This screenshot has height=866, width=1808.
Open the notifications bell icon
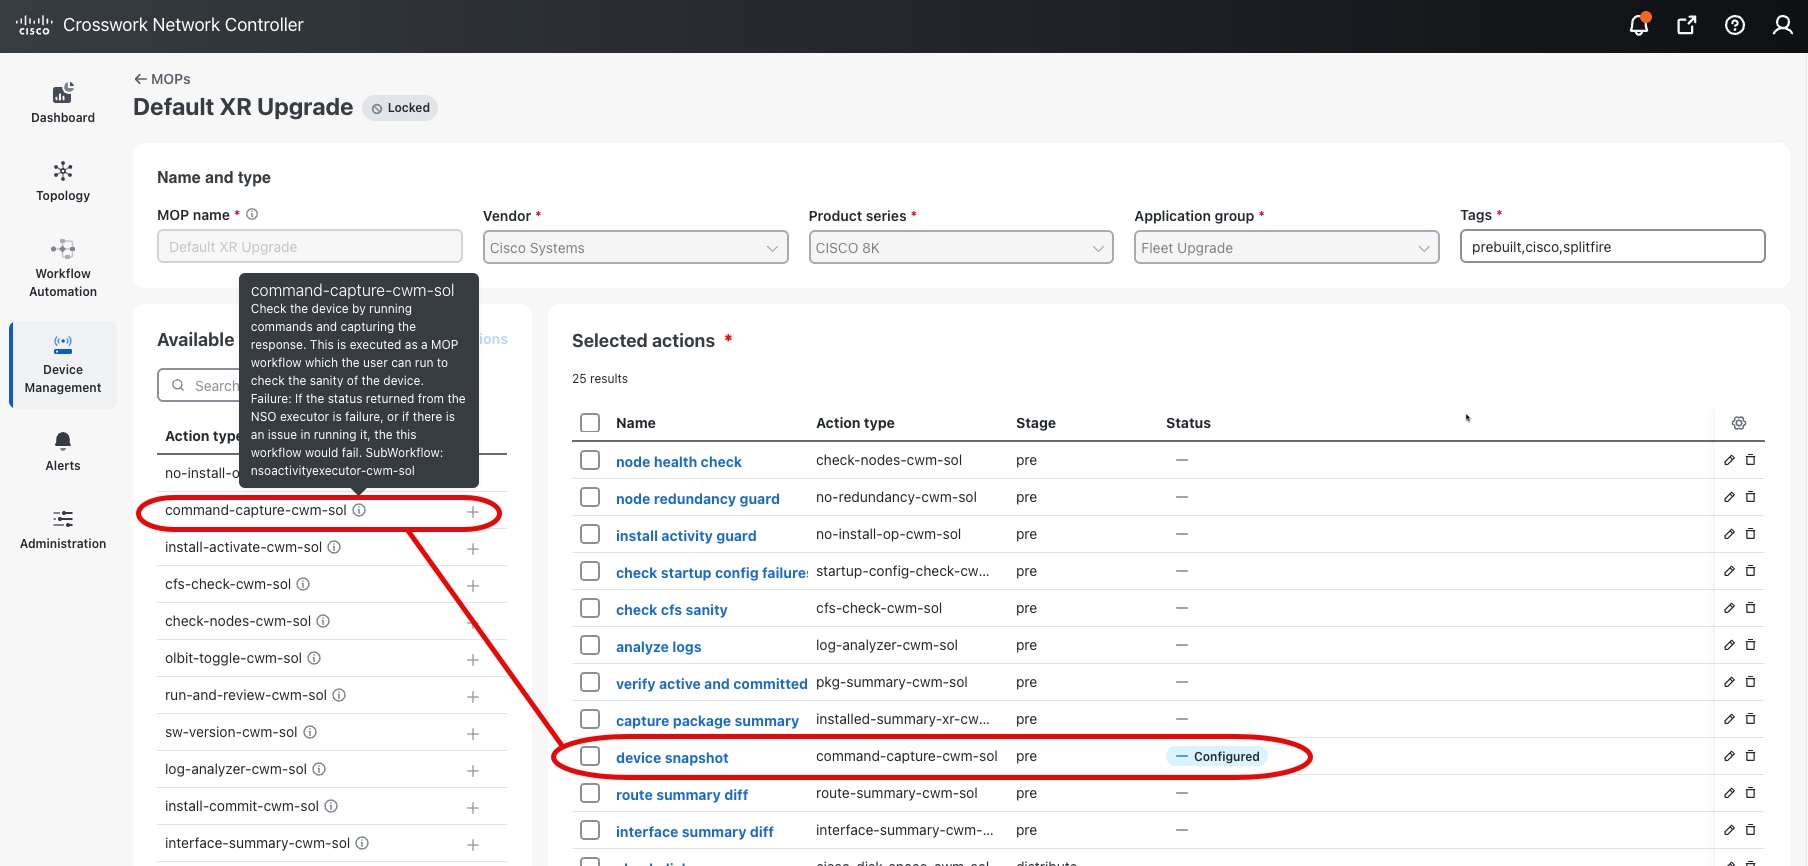tap(1638, 25)
